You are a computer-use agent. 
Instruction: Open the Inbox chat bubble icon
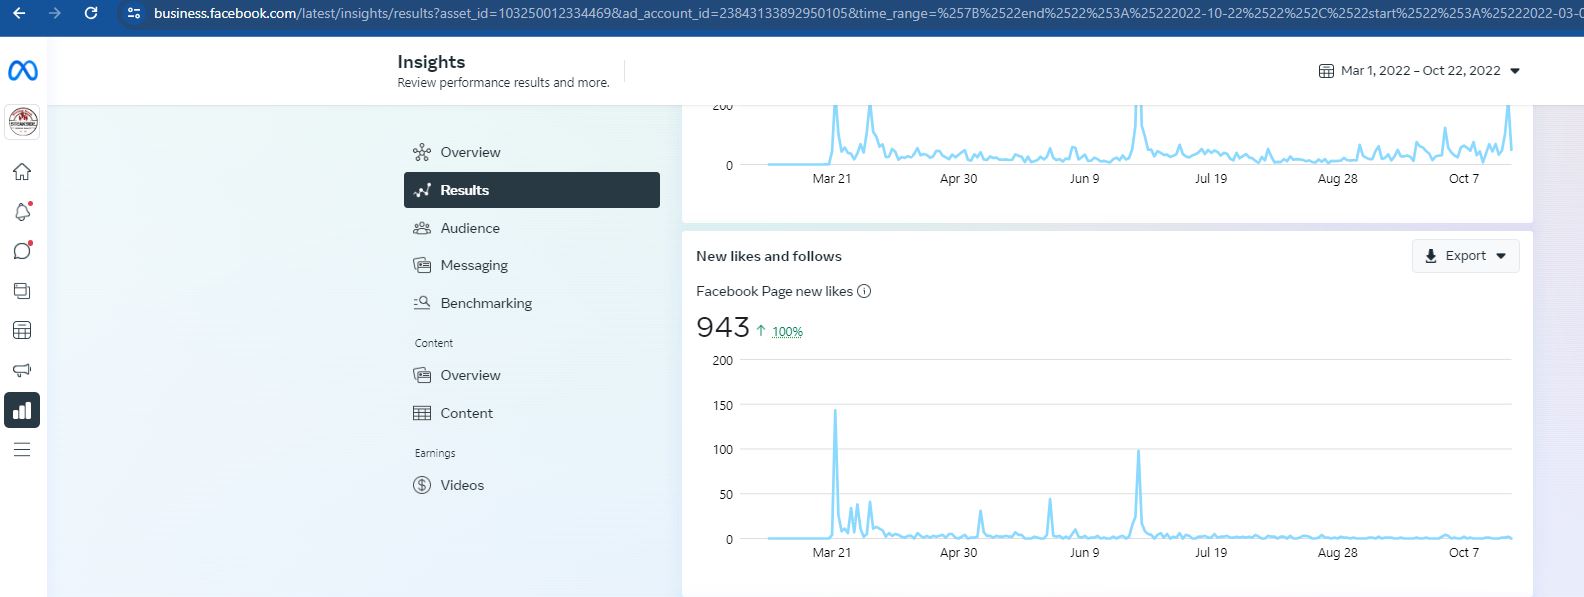[x=22, y=251]
